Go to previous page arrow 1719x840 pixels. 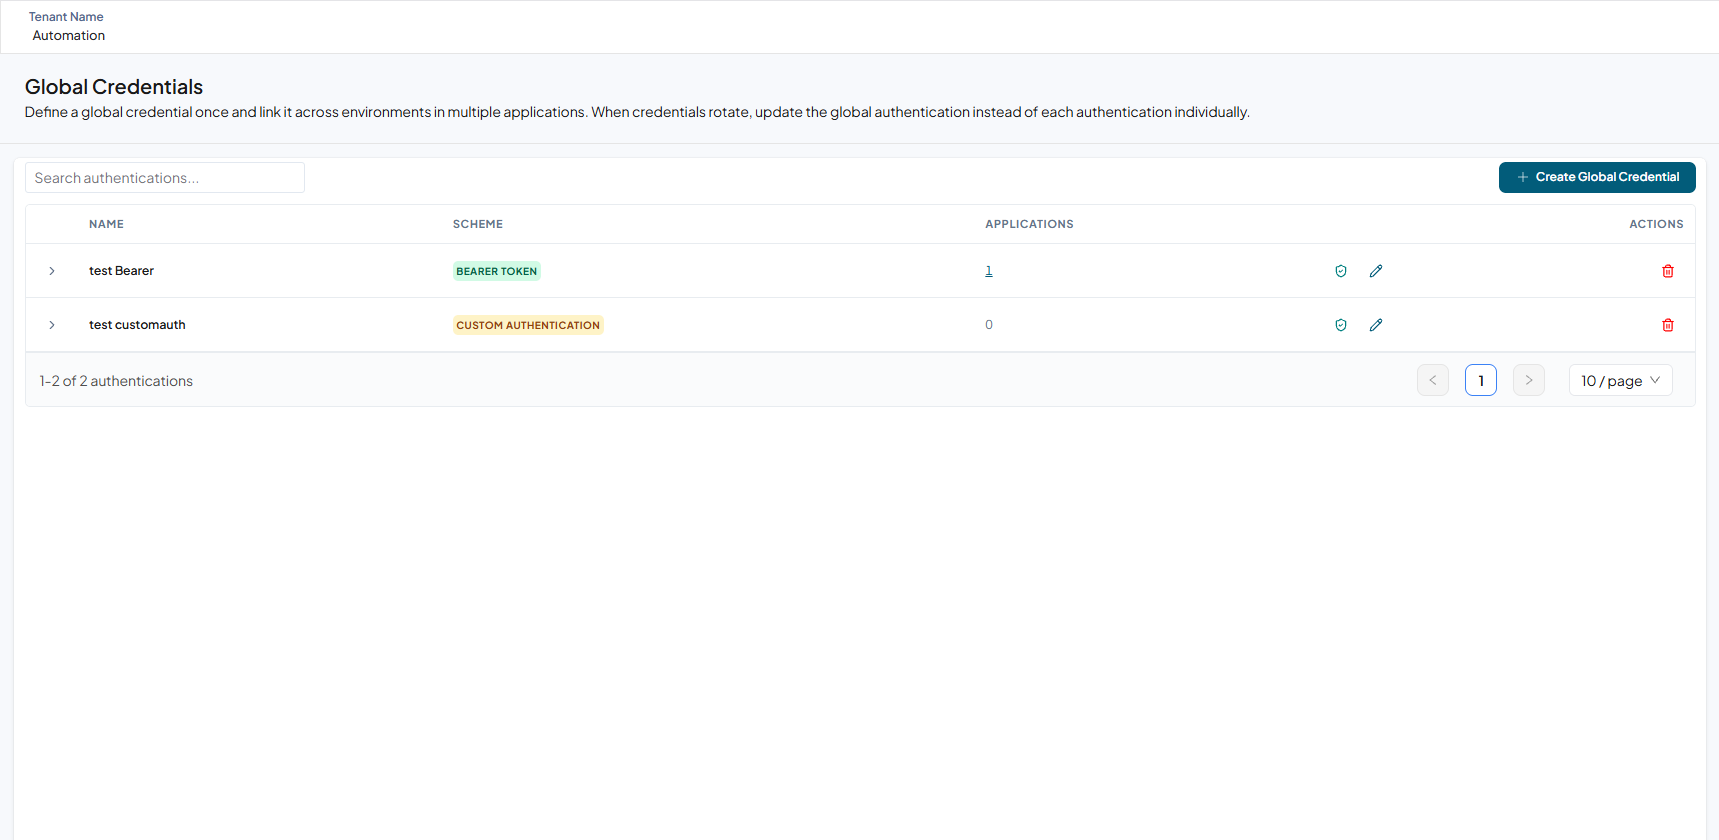(1433, 380)
